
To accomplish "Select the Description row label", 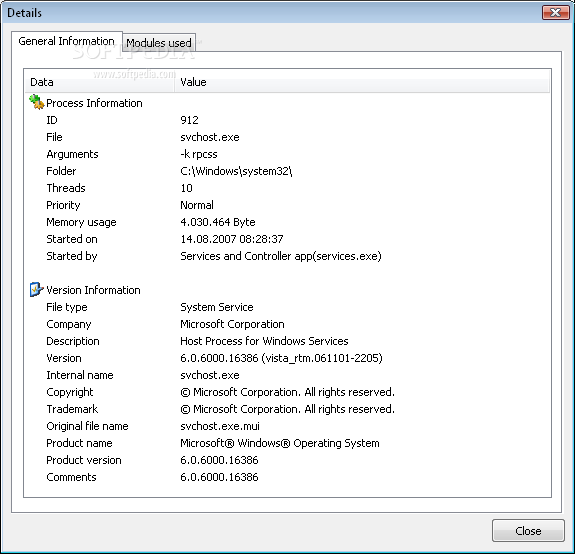I will click(73, 341).
